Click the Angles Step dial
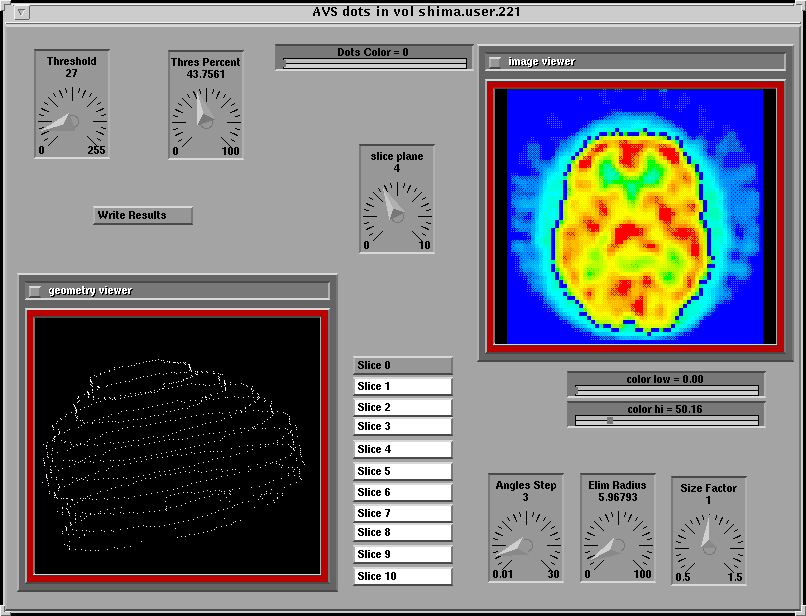 [525, 545]
